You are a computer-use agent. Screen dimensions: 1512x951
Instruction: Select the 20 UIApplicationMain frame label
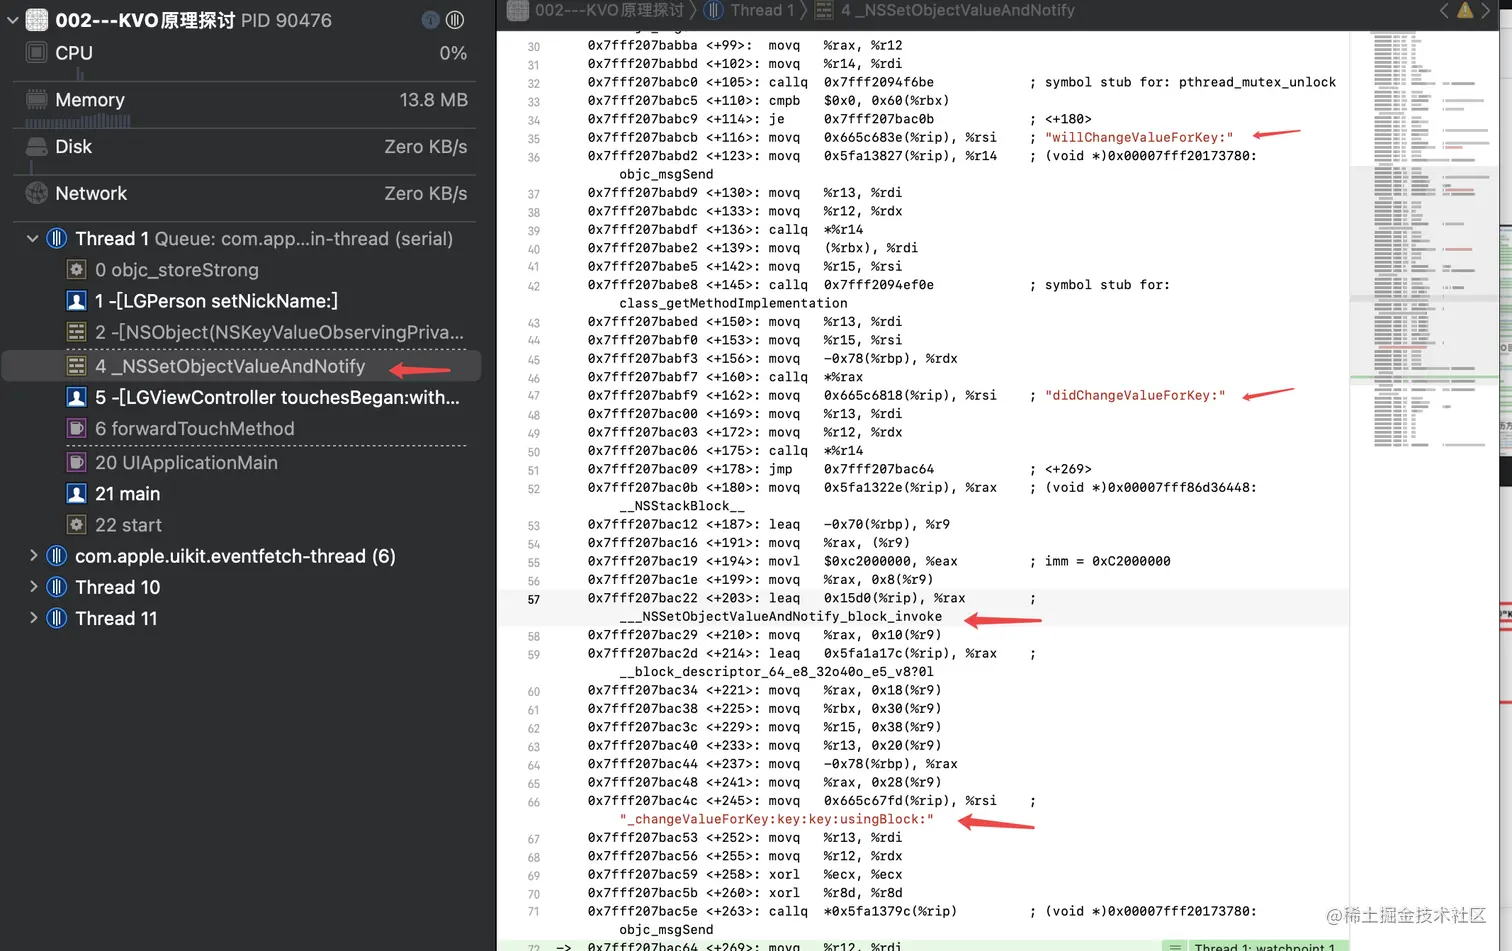tap(186, 463)
